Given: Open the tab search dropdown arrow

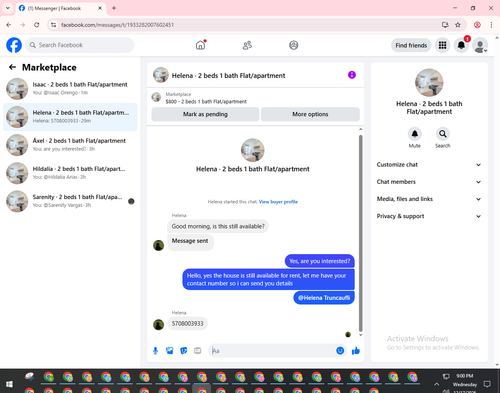Looking at the screenshot, I should point(8,8).
